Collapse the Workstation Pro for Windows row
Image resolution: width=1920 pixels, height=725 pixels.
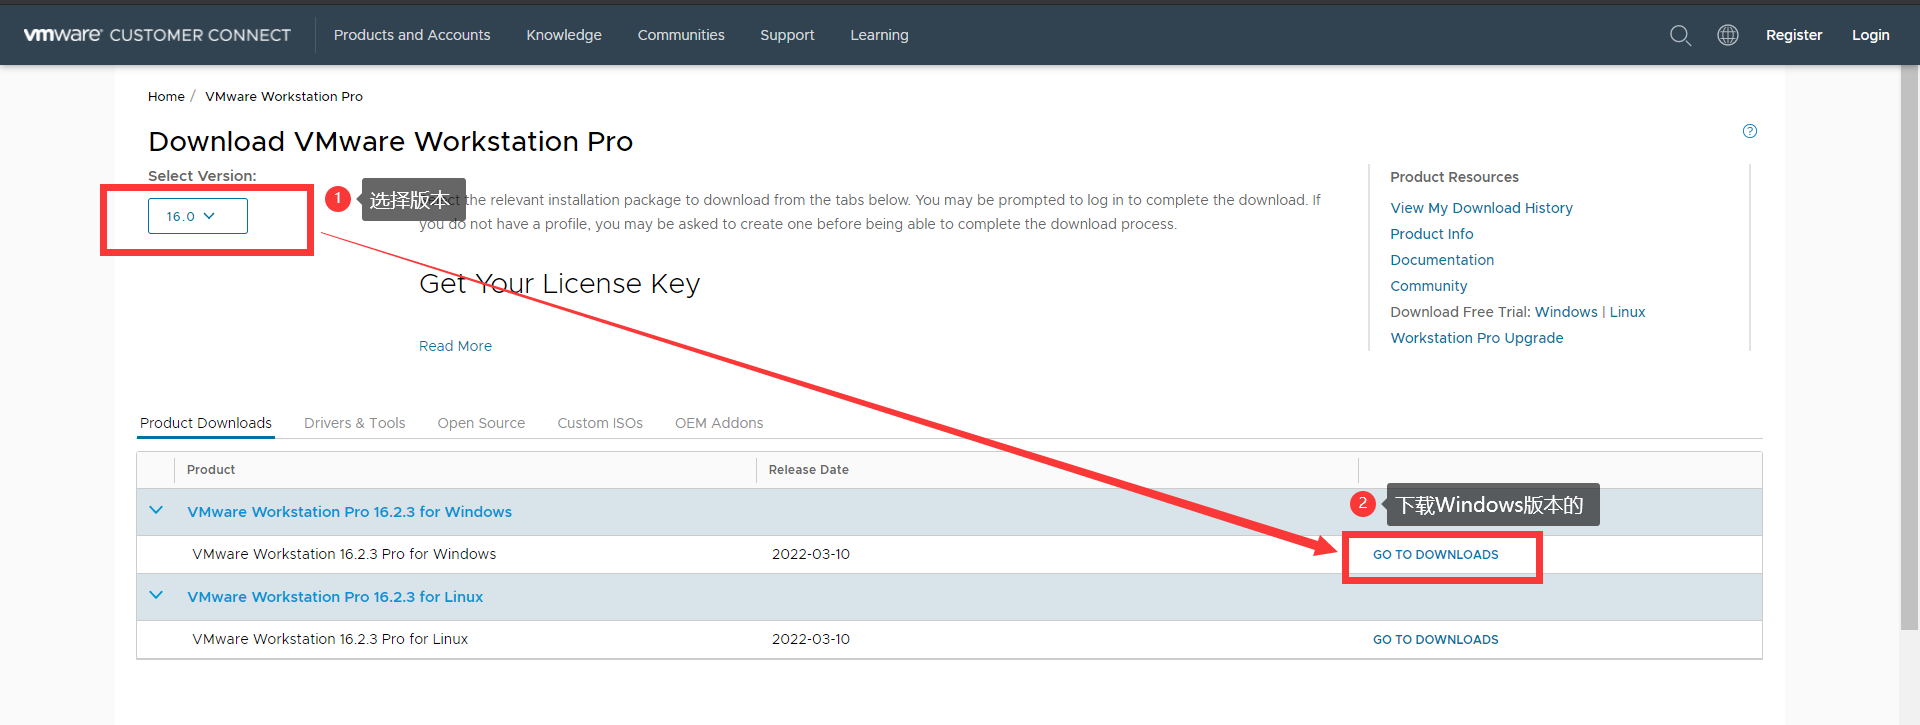(x=156, y=510)
